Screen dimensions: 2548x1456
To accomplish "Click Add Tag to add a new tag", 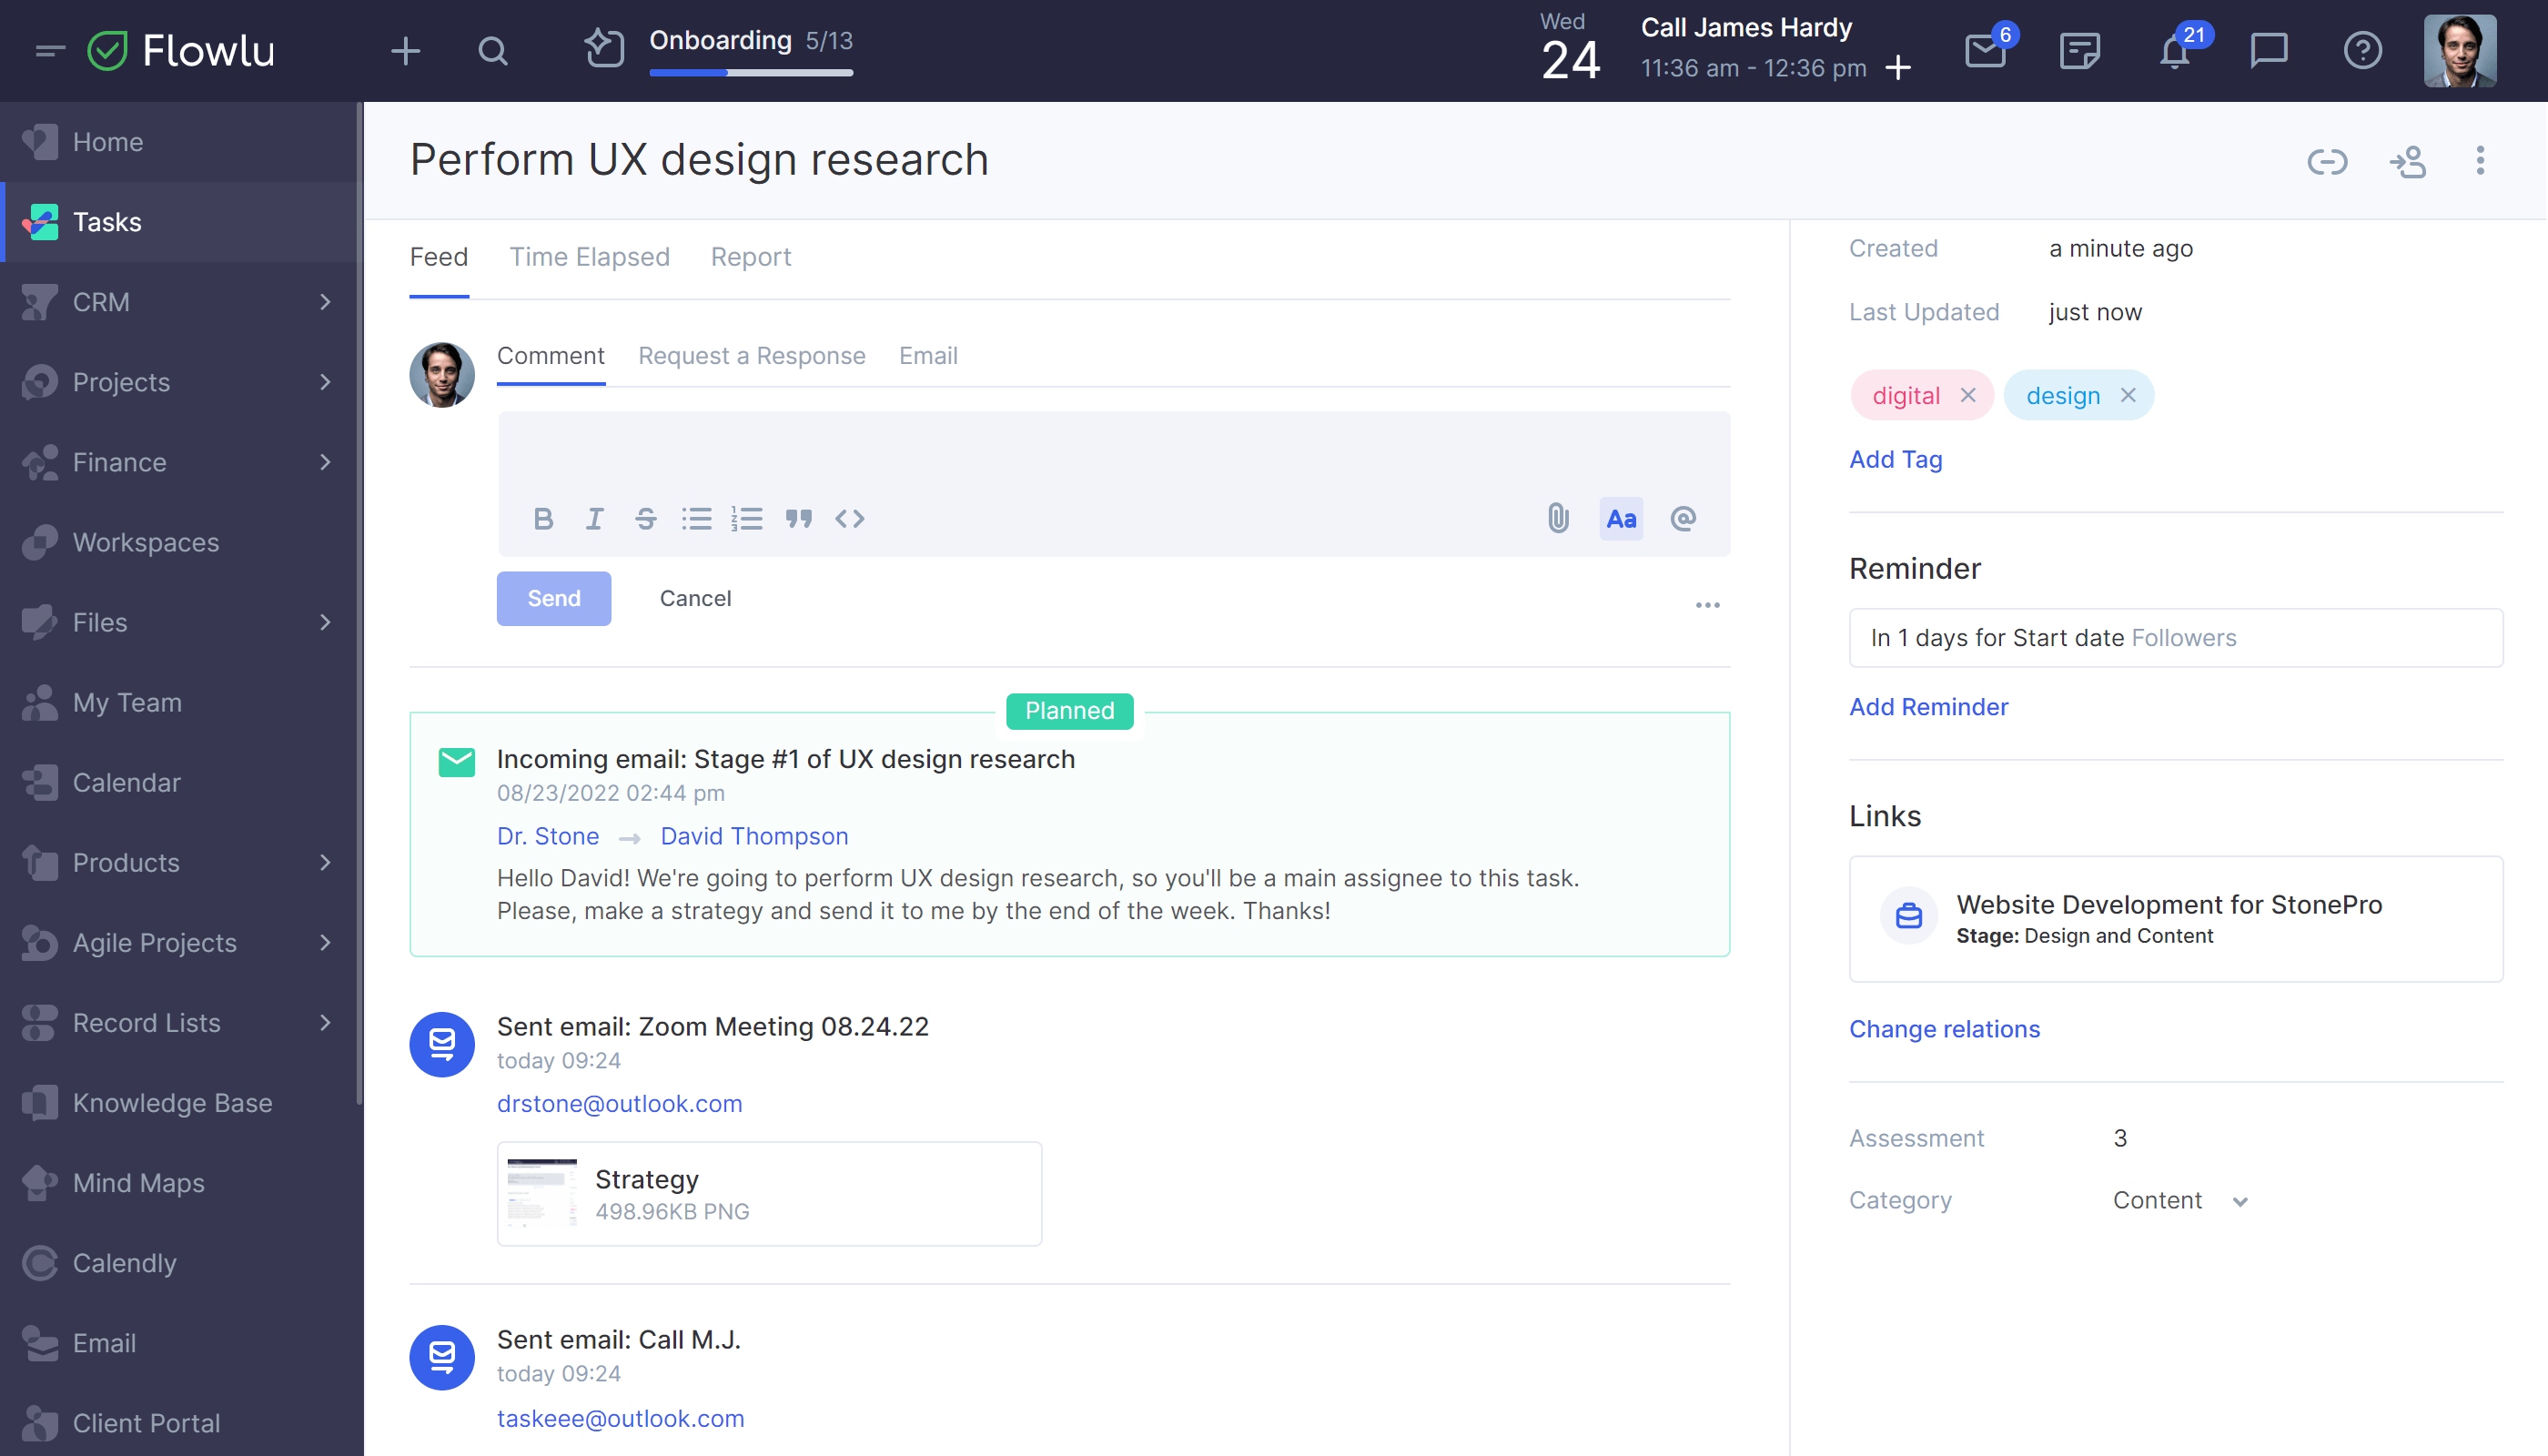I will 1896,459.
